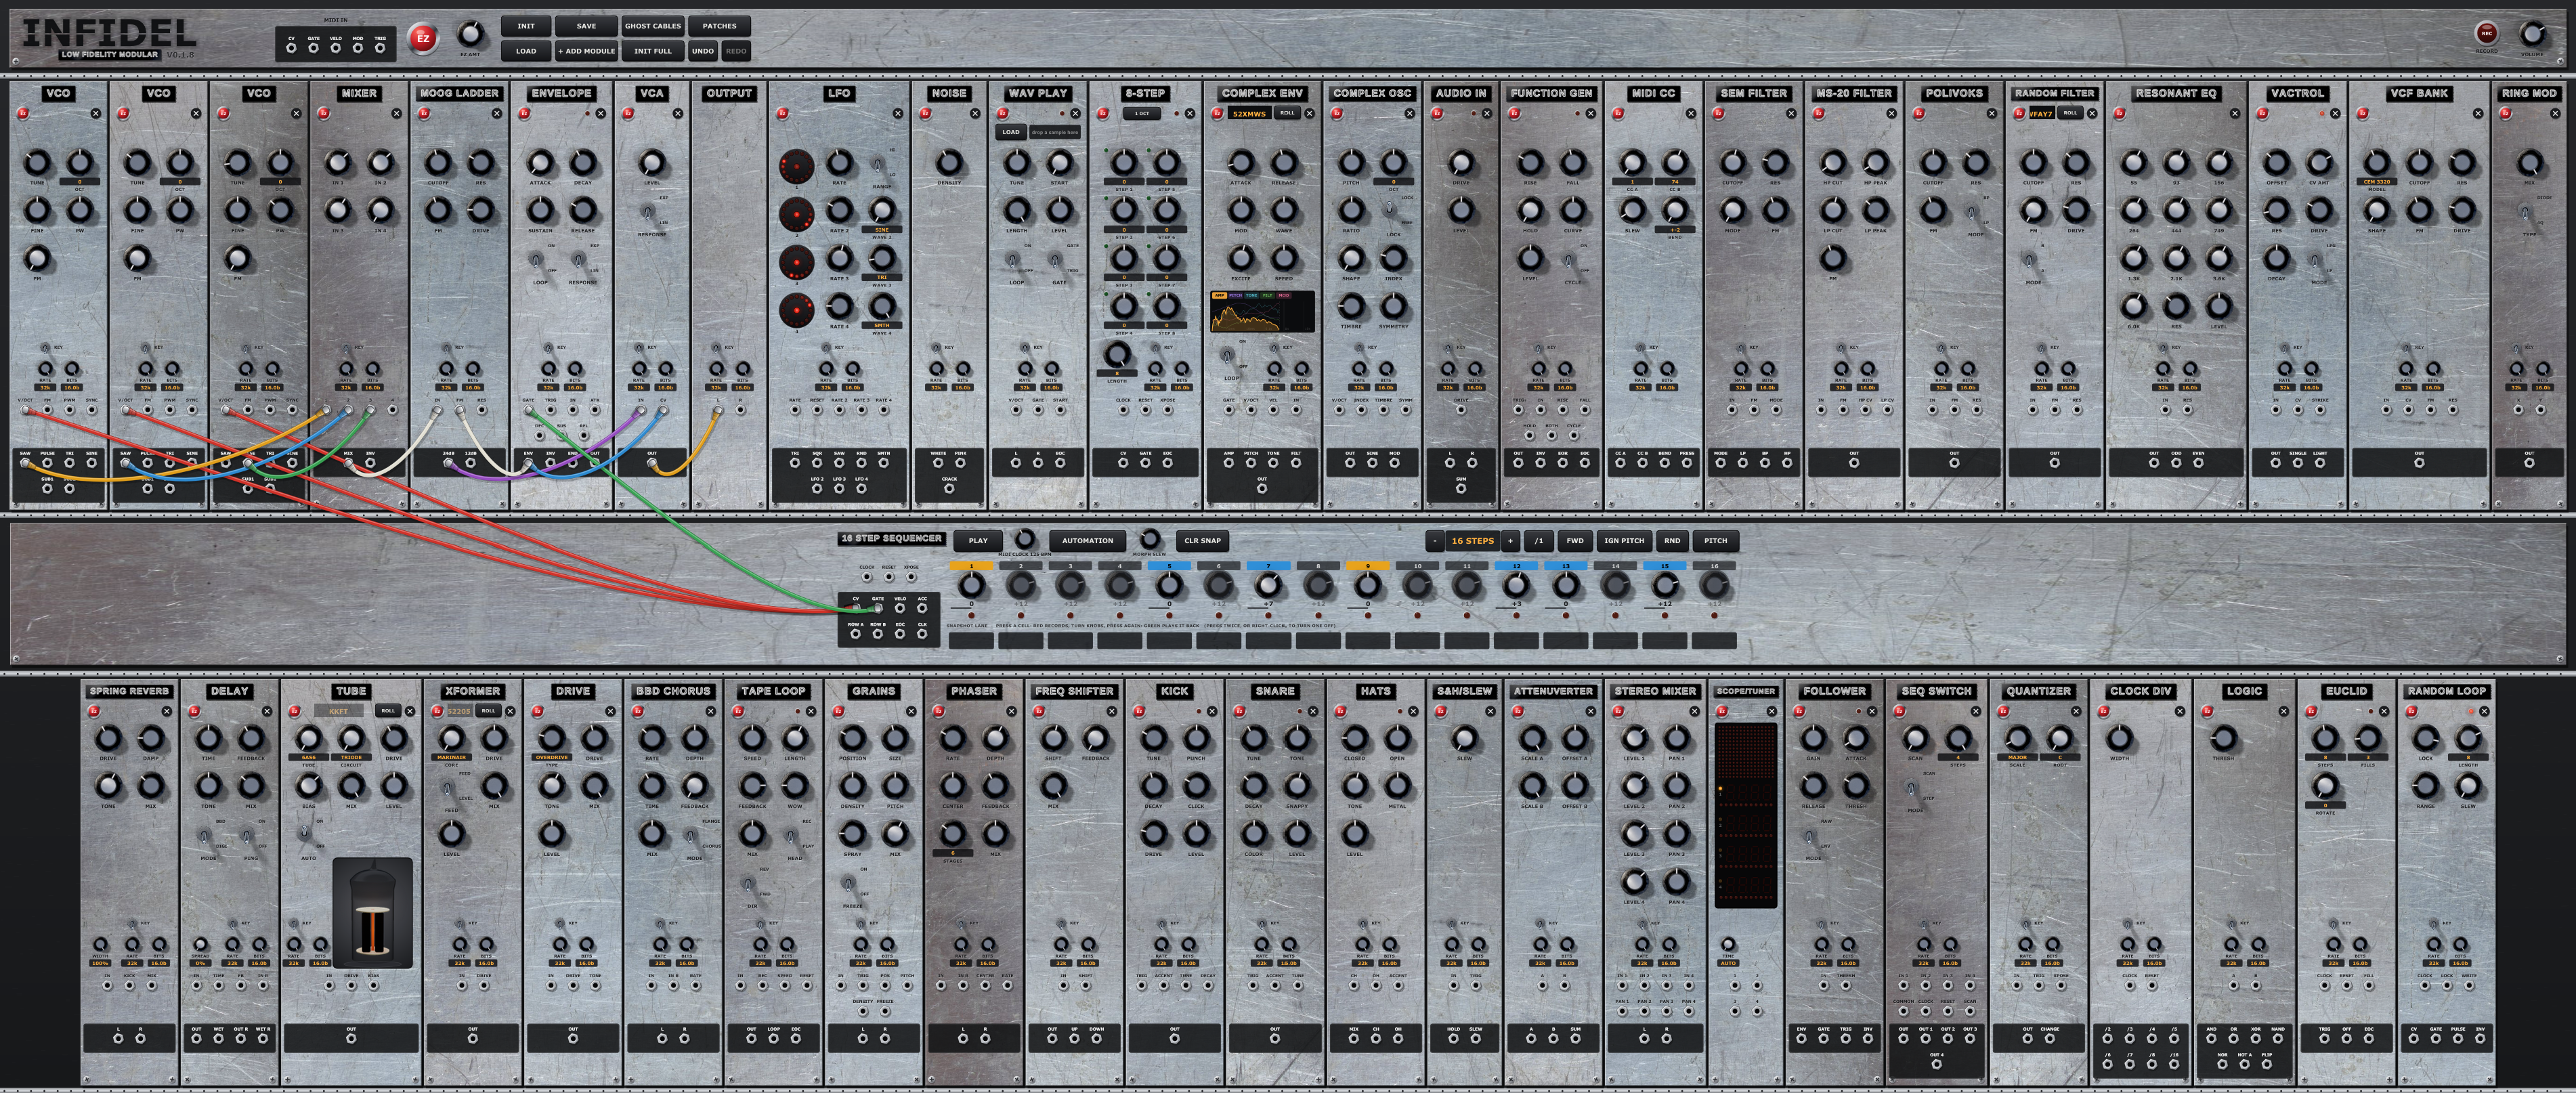Toggle the LFO RANGE hi/lo switch
Image resolution: width=2576 pixels, height=1093 pixels.
point(878,164)
